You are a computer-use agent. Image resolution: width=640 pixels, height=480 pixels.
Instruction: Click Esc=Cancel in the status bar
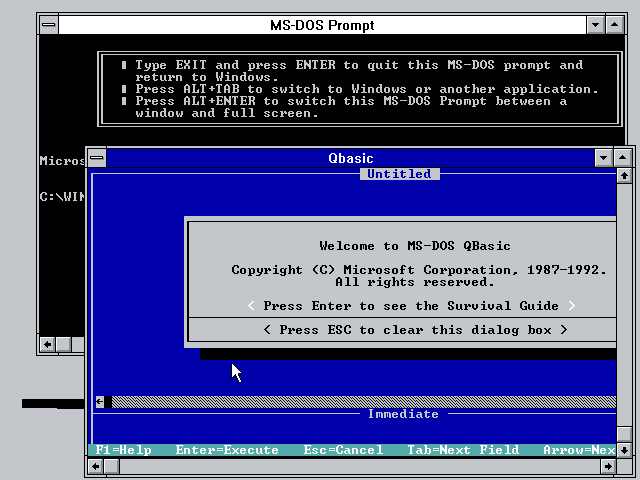(x=343, y=450)
